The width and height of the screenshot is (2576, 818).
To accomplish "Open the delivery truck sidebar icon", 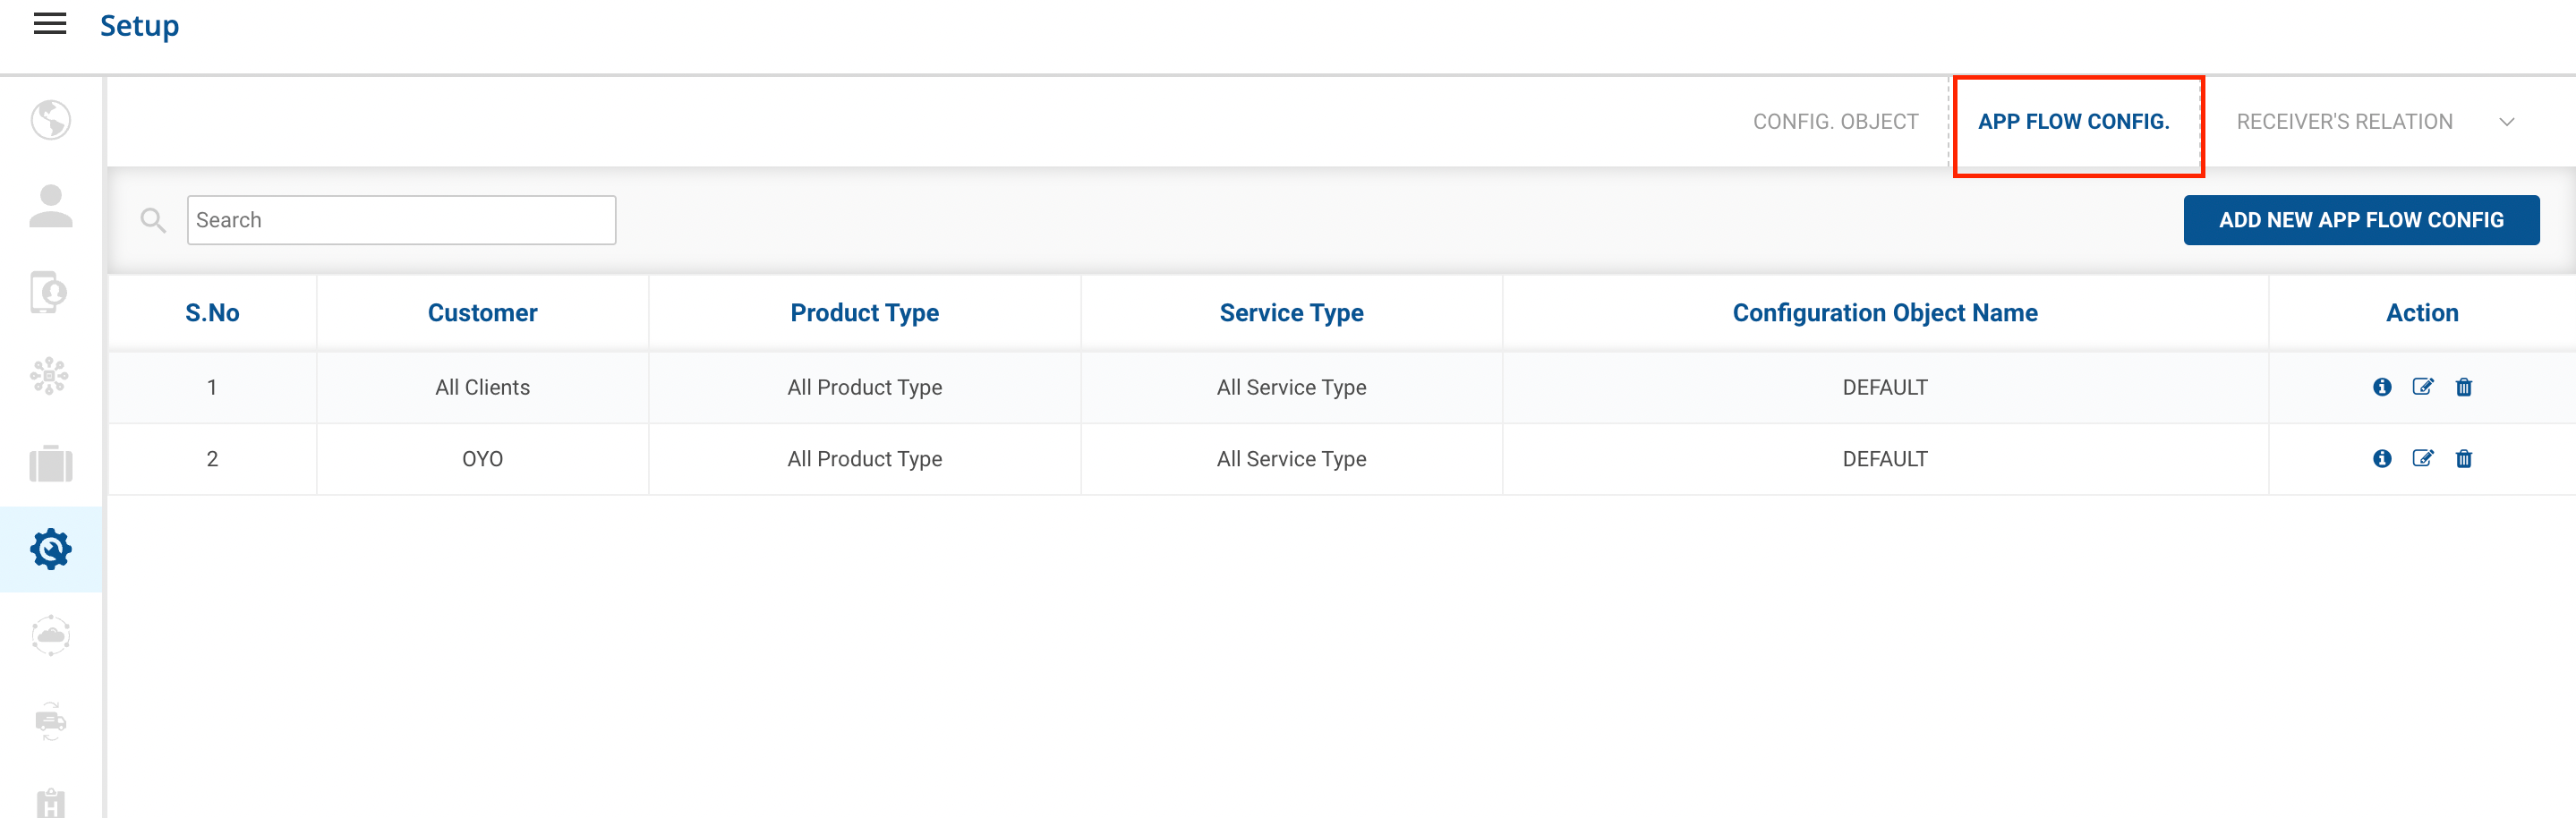I will pos(50,720).
